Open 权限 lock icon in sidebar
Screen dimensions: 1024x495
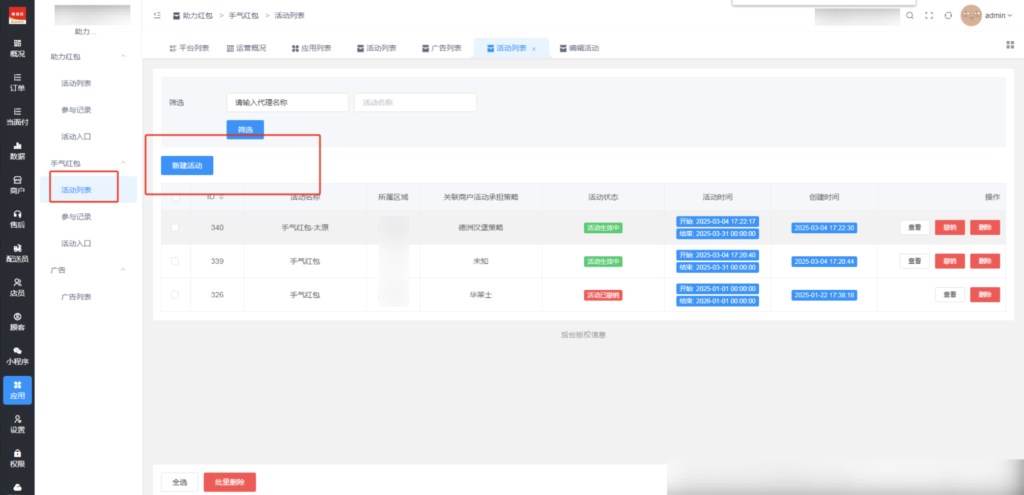tap(17, 458)
